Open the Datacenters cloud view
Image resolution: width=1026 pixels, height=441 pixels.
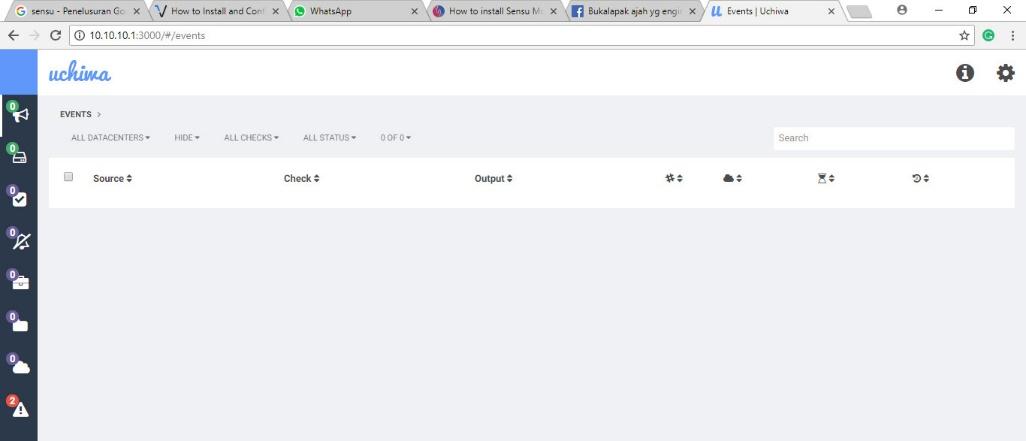(22, 367)
